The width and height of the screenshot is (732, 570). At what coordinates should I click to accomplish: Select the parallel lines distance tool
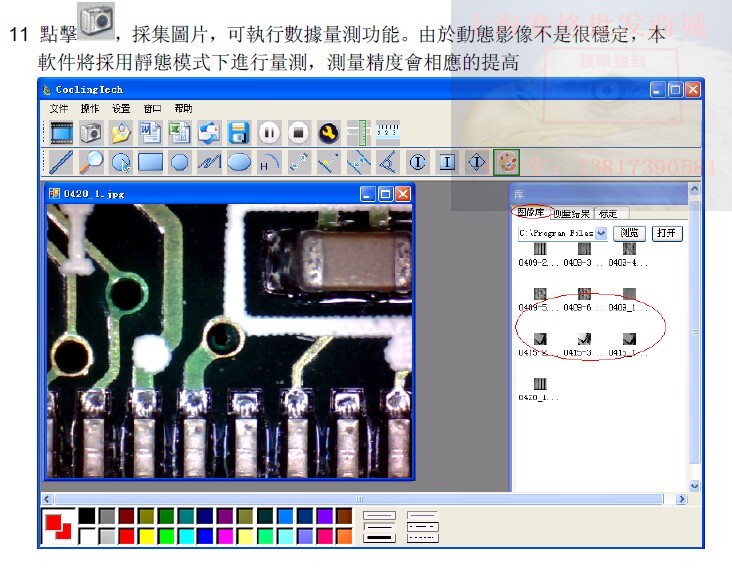[x=359, y=162]
